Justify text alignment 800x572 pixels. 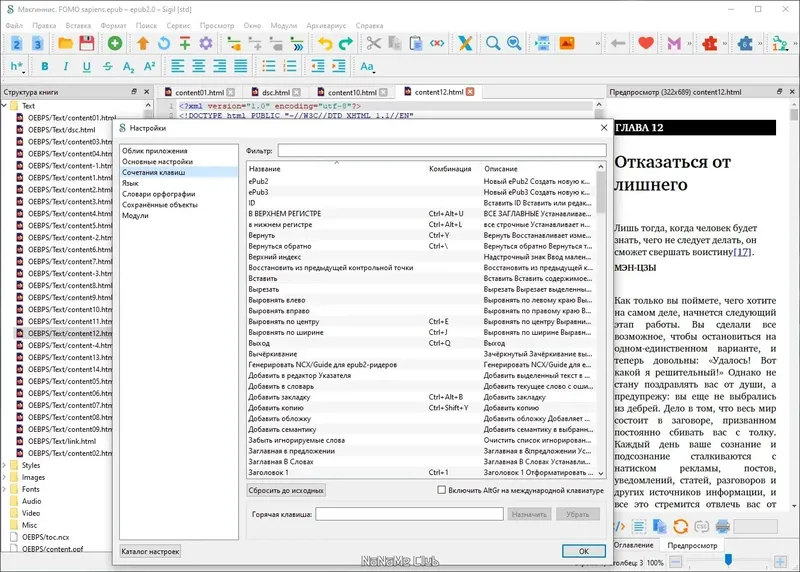(241, 66)
